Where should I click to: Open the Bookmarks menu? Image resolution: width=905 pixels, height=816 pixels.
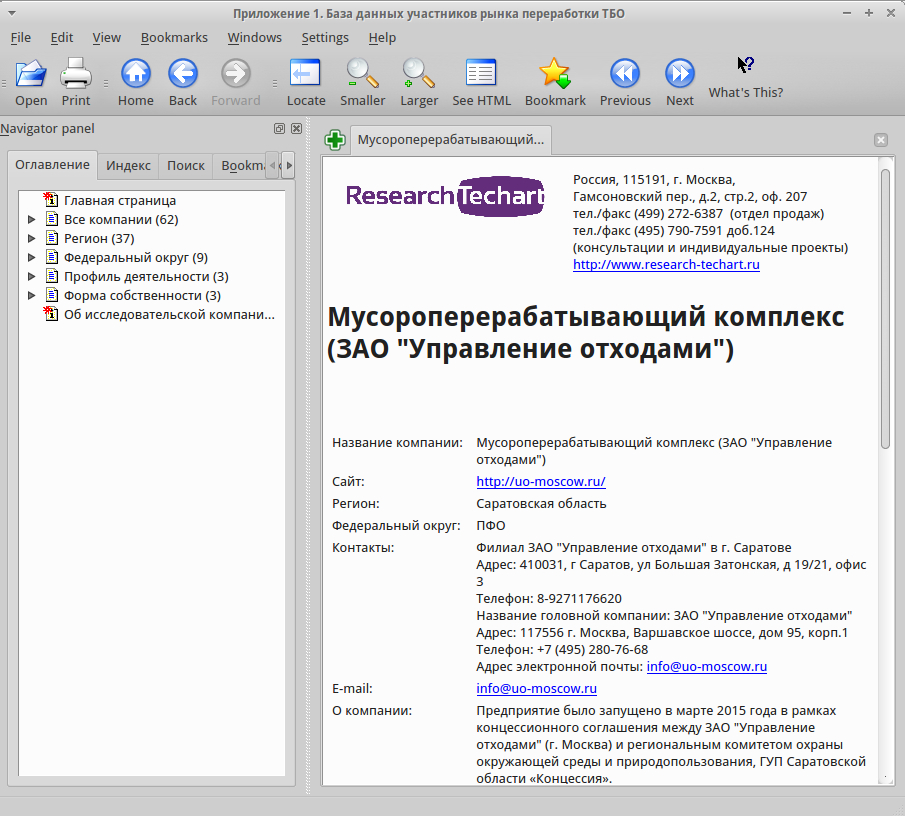[174, 38]
